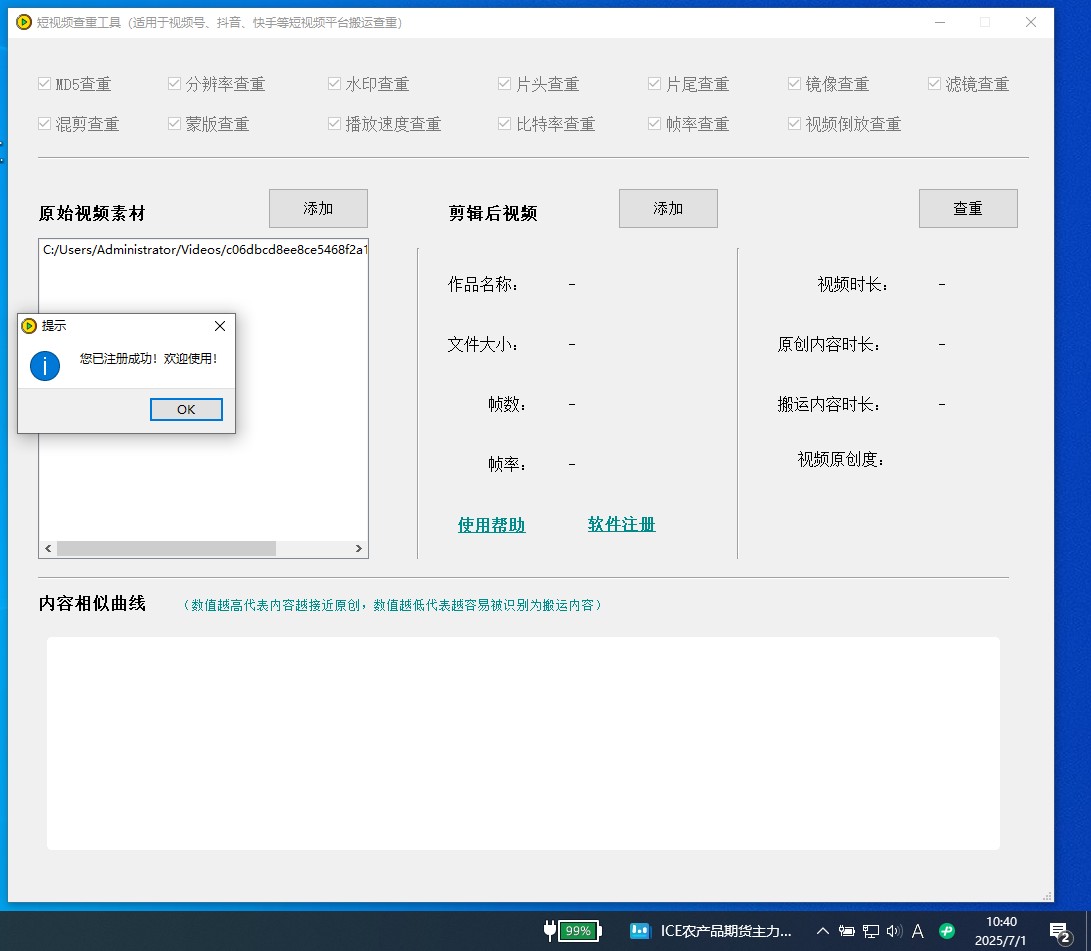
Task: Click the app icon in the main window title bar
Action: [x=24, y=22]
